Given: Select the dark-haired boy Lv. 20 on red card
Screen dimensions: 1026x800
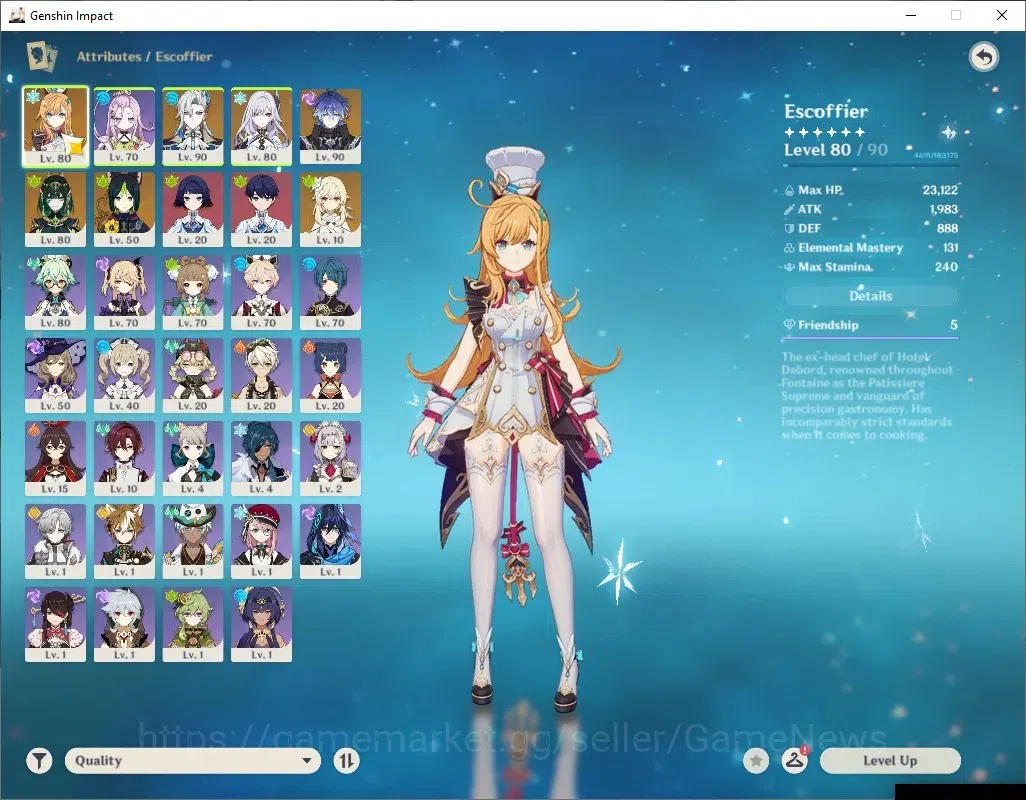Looking at the screenshot, I should coord(262,209).
